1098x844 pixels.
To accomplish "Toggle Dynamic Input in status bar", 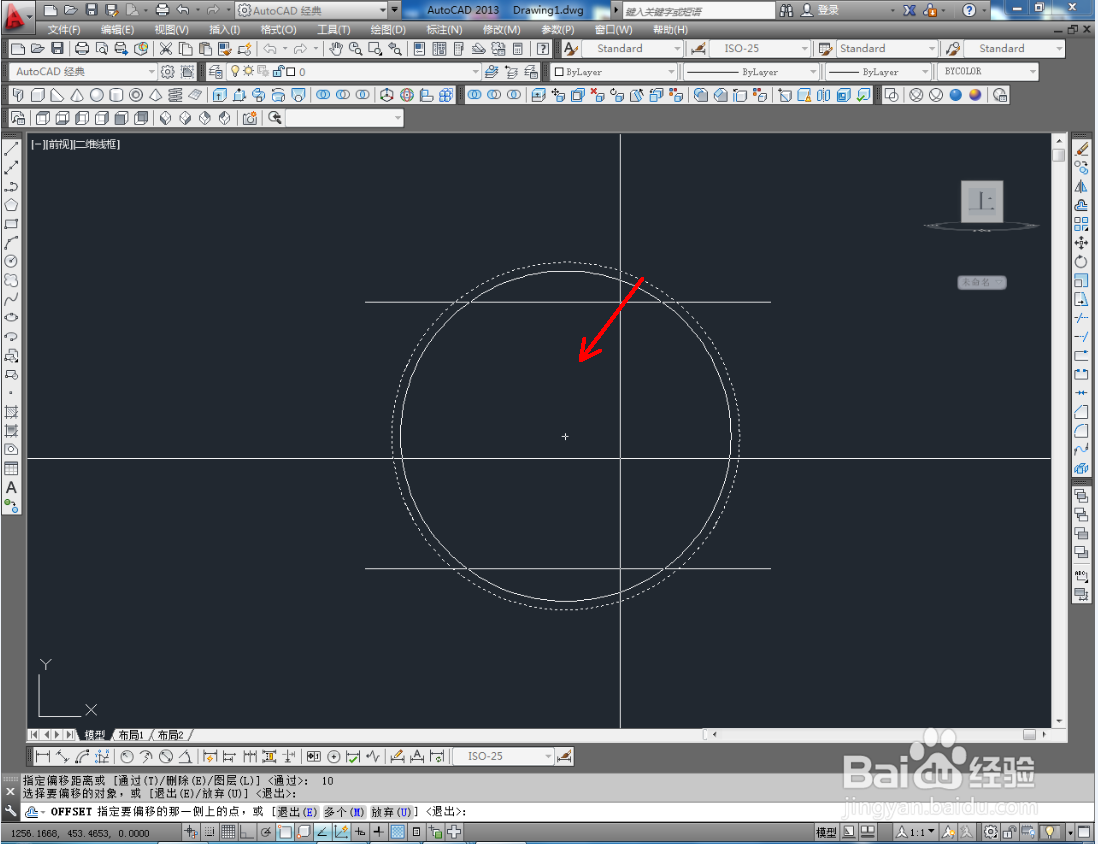I will (x=360, y=832).
